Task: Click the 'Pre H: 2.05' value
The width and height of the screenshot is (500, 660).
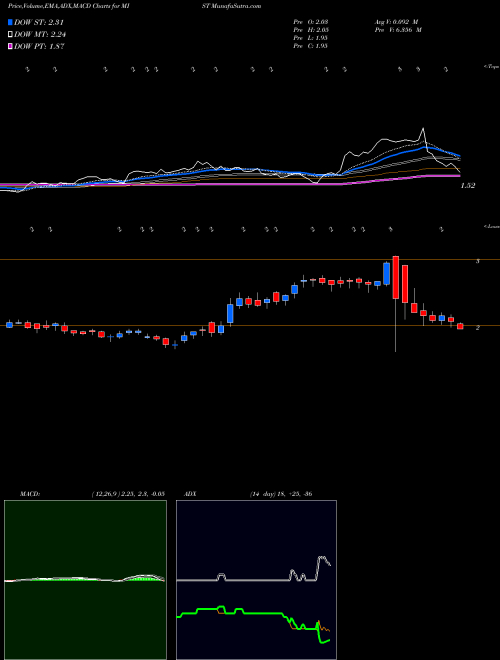Action: pyautogui.click(x=311, y=30)
